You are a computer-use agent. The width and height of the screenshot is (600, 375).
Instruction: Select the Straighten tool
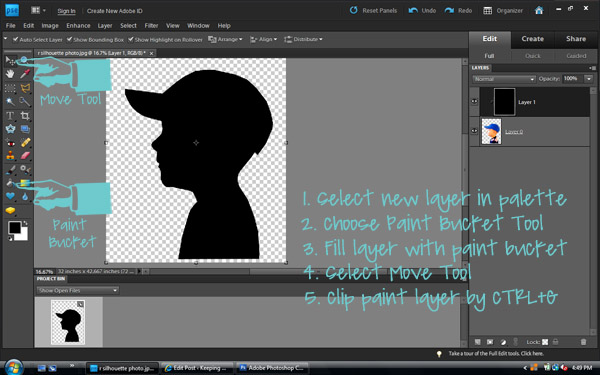point(25,129)
